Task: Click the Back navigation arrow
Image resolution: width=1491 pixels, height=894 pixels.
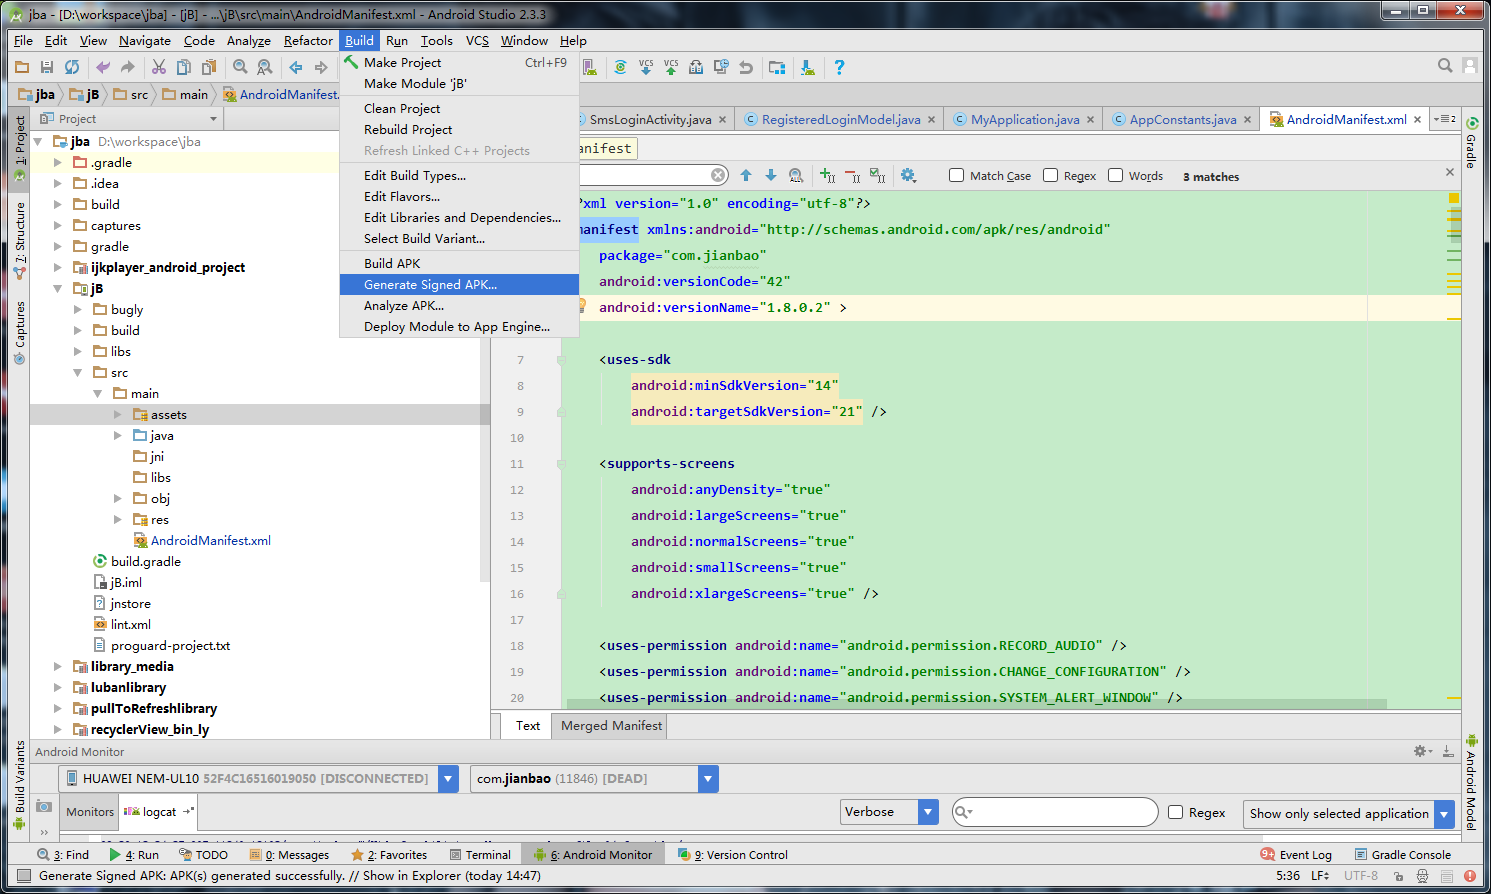Action: (x=296, y=67)
